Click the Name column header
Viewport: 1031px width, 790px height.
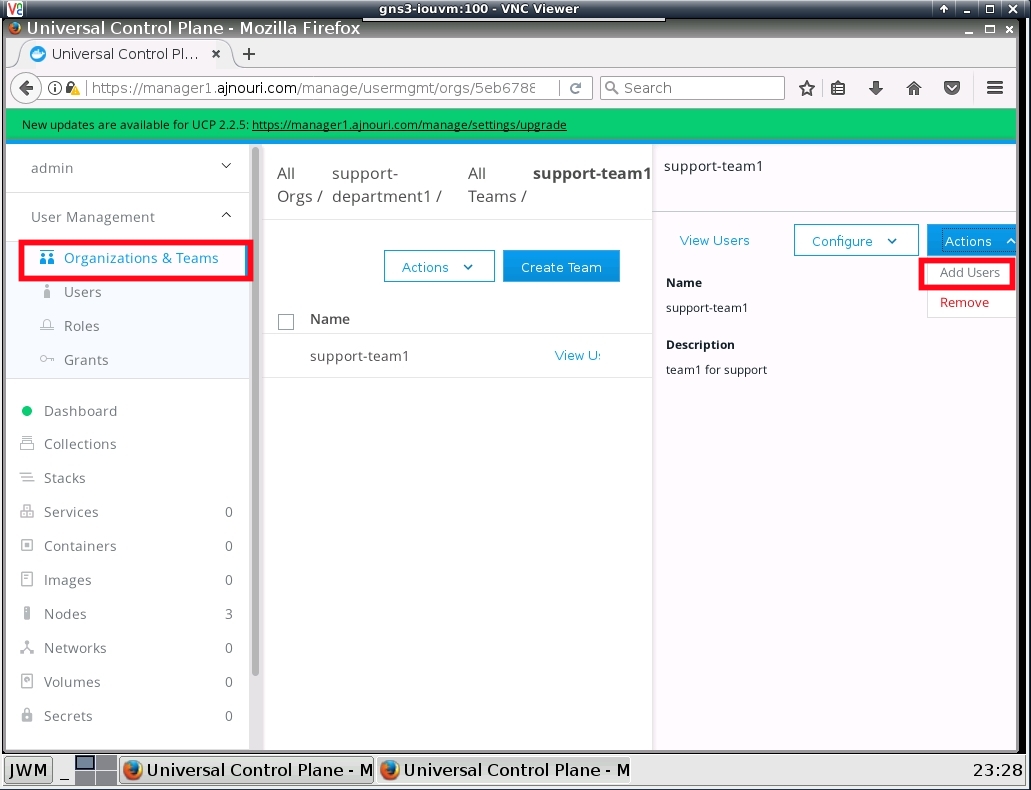click(329, 319)
